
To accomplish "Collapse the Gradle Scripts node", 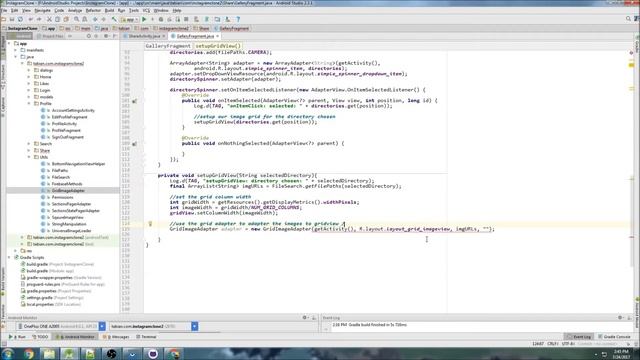I will [x=9, y=258].
